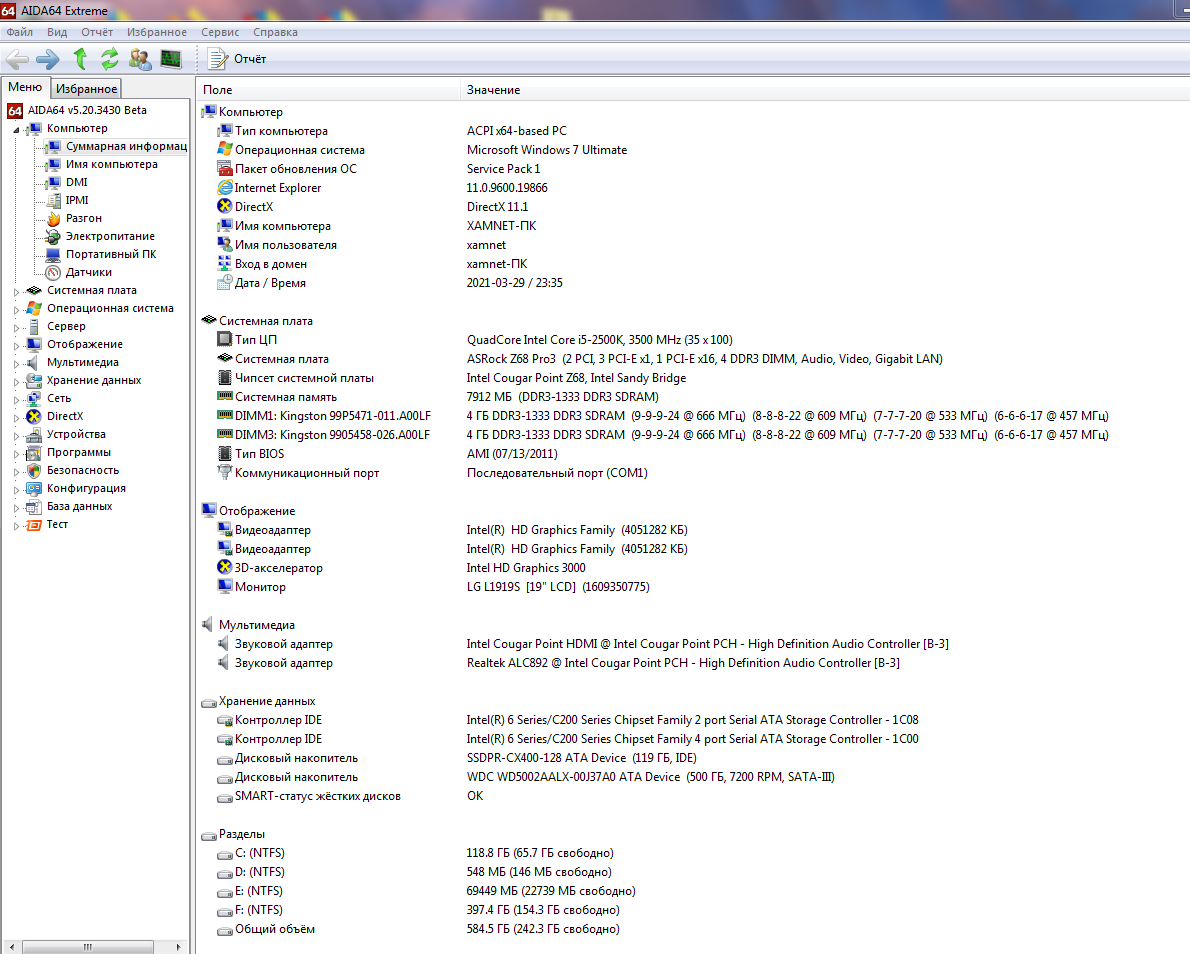The image size is (1190, 954).
Task: Open the Избранное menu in menu bar
Action: pyautogui.click(x=156, y=32)
